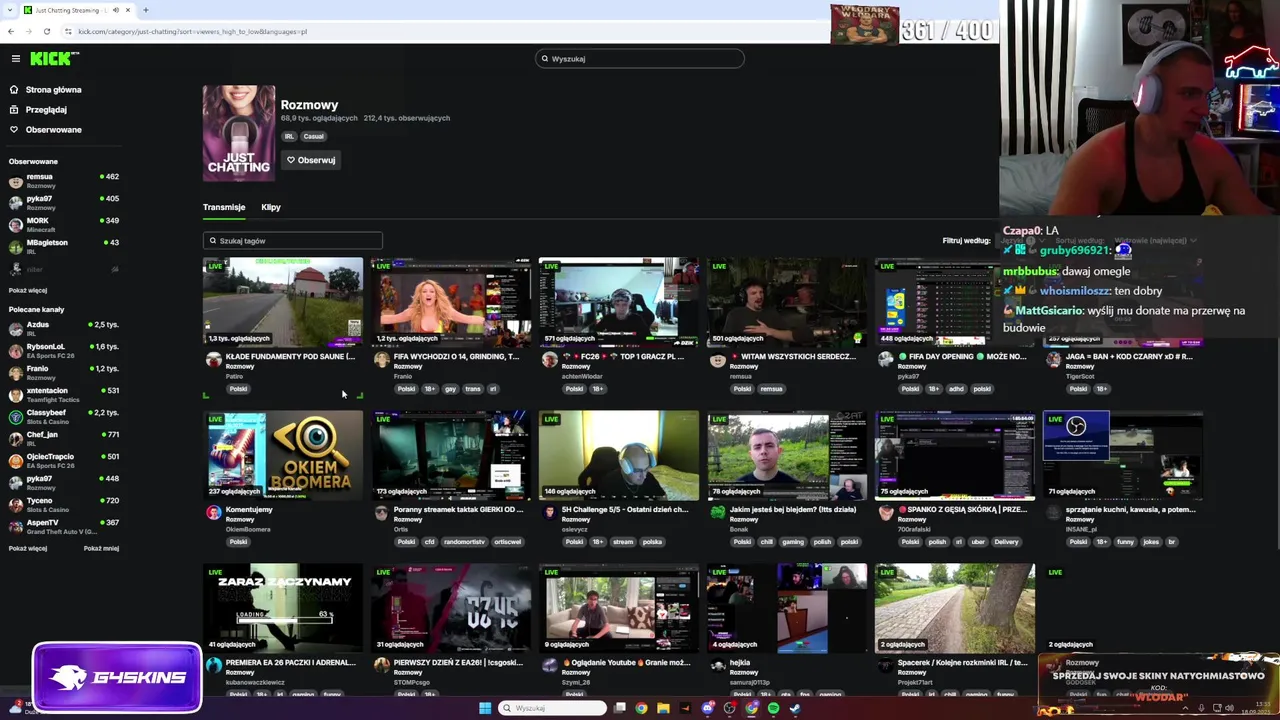Click the remsua tag under WITAM WSZYSTKICH stream

771,389
